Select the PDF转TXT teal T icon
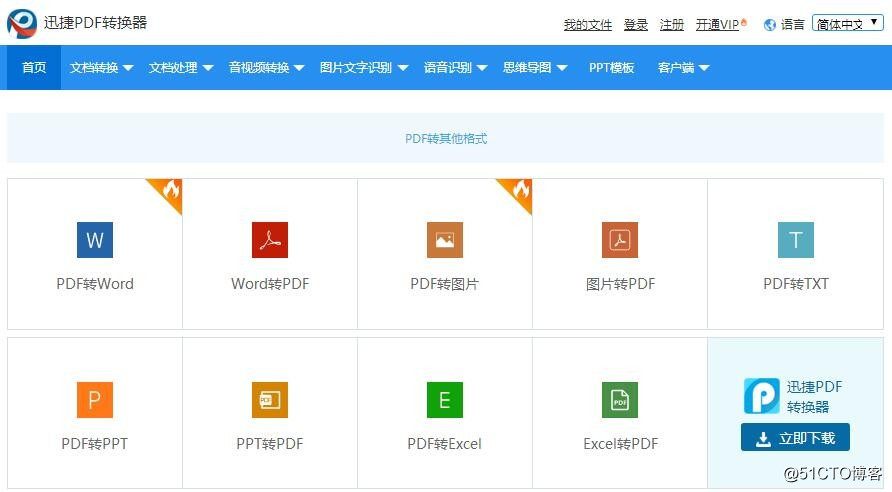Screen dimensions: 892x492 [x=796, y=240]
